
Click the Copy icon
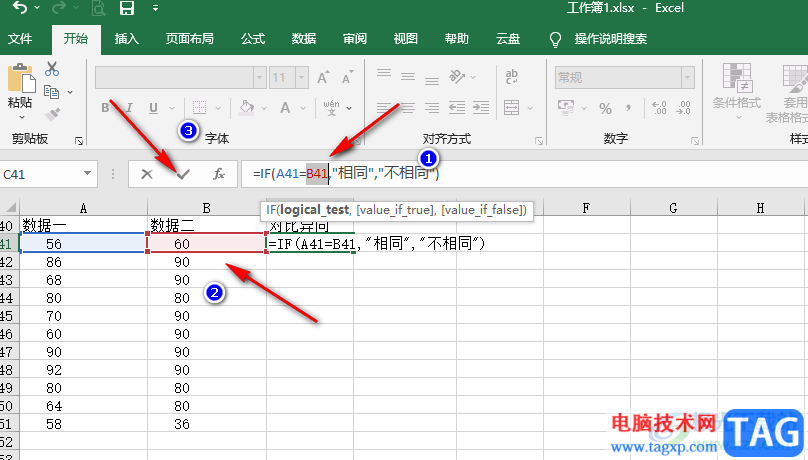[52, 92]
